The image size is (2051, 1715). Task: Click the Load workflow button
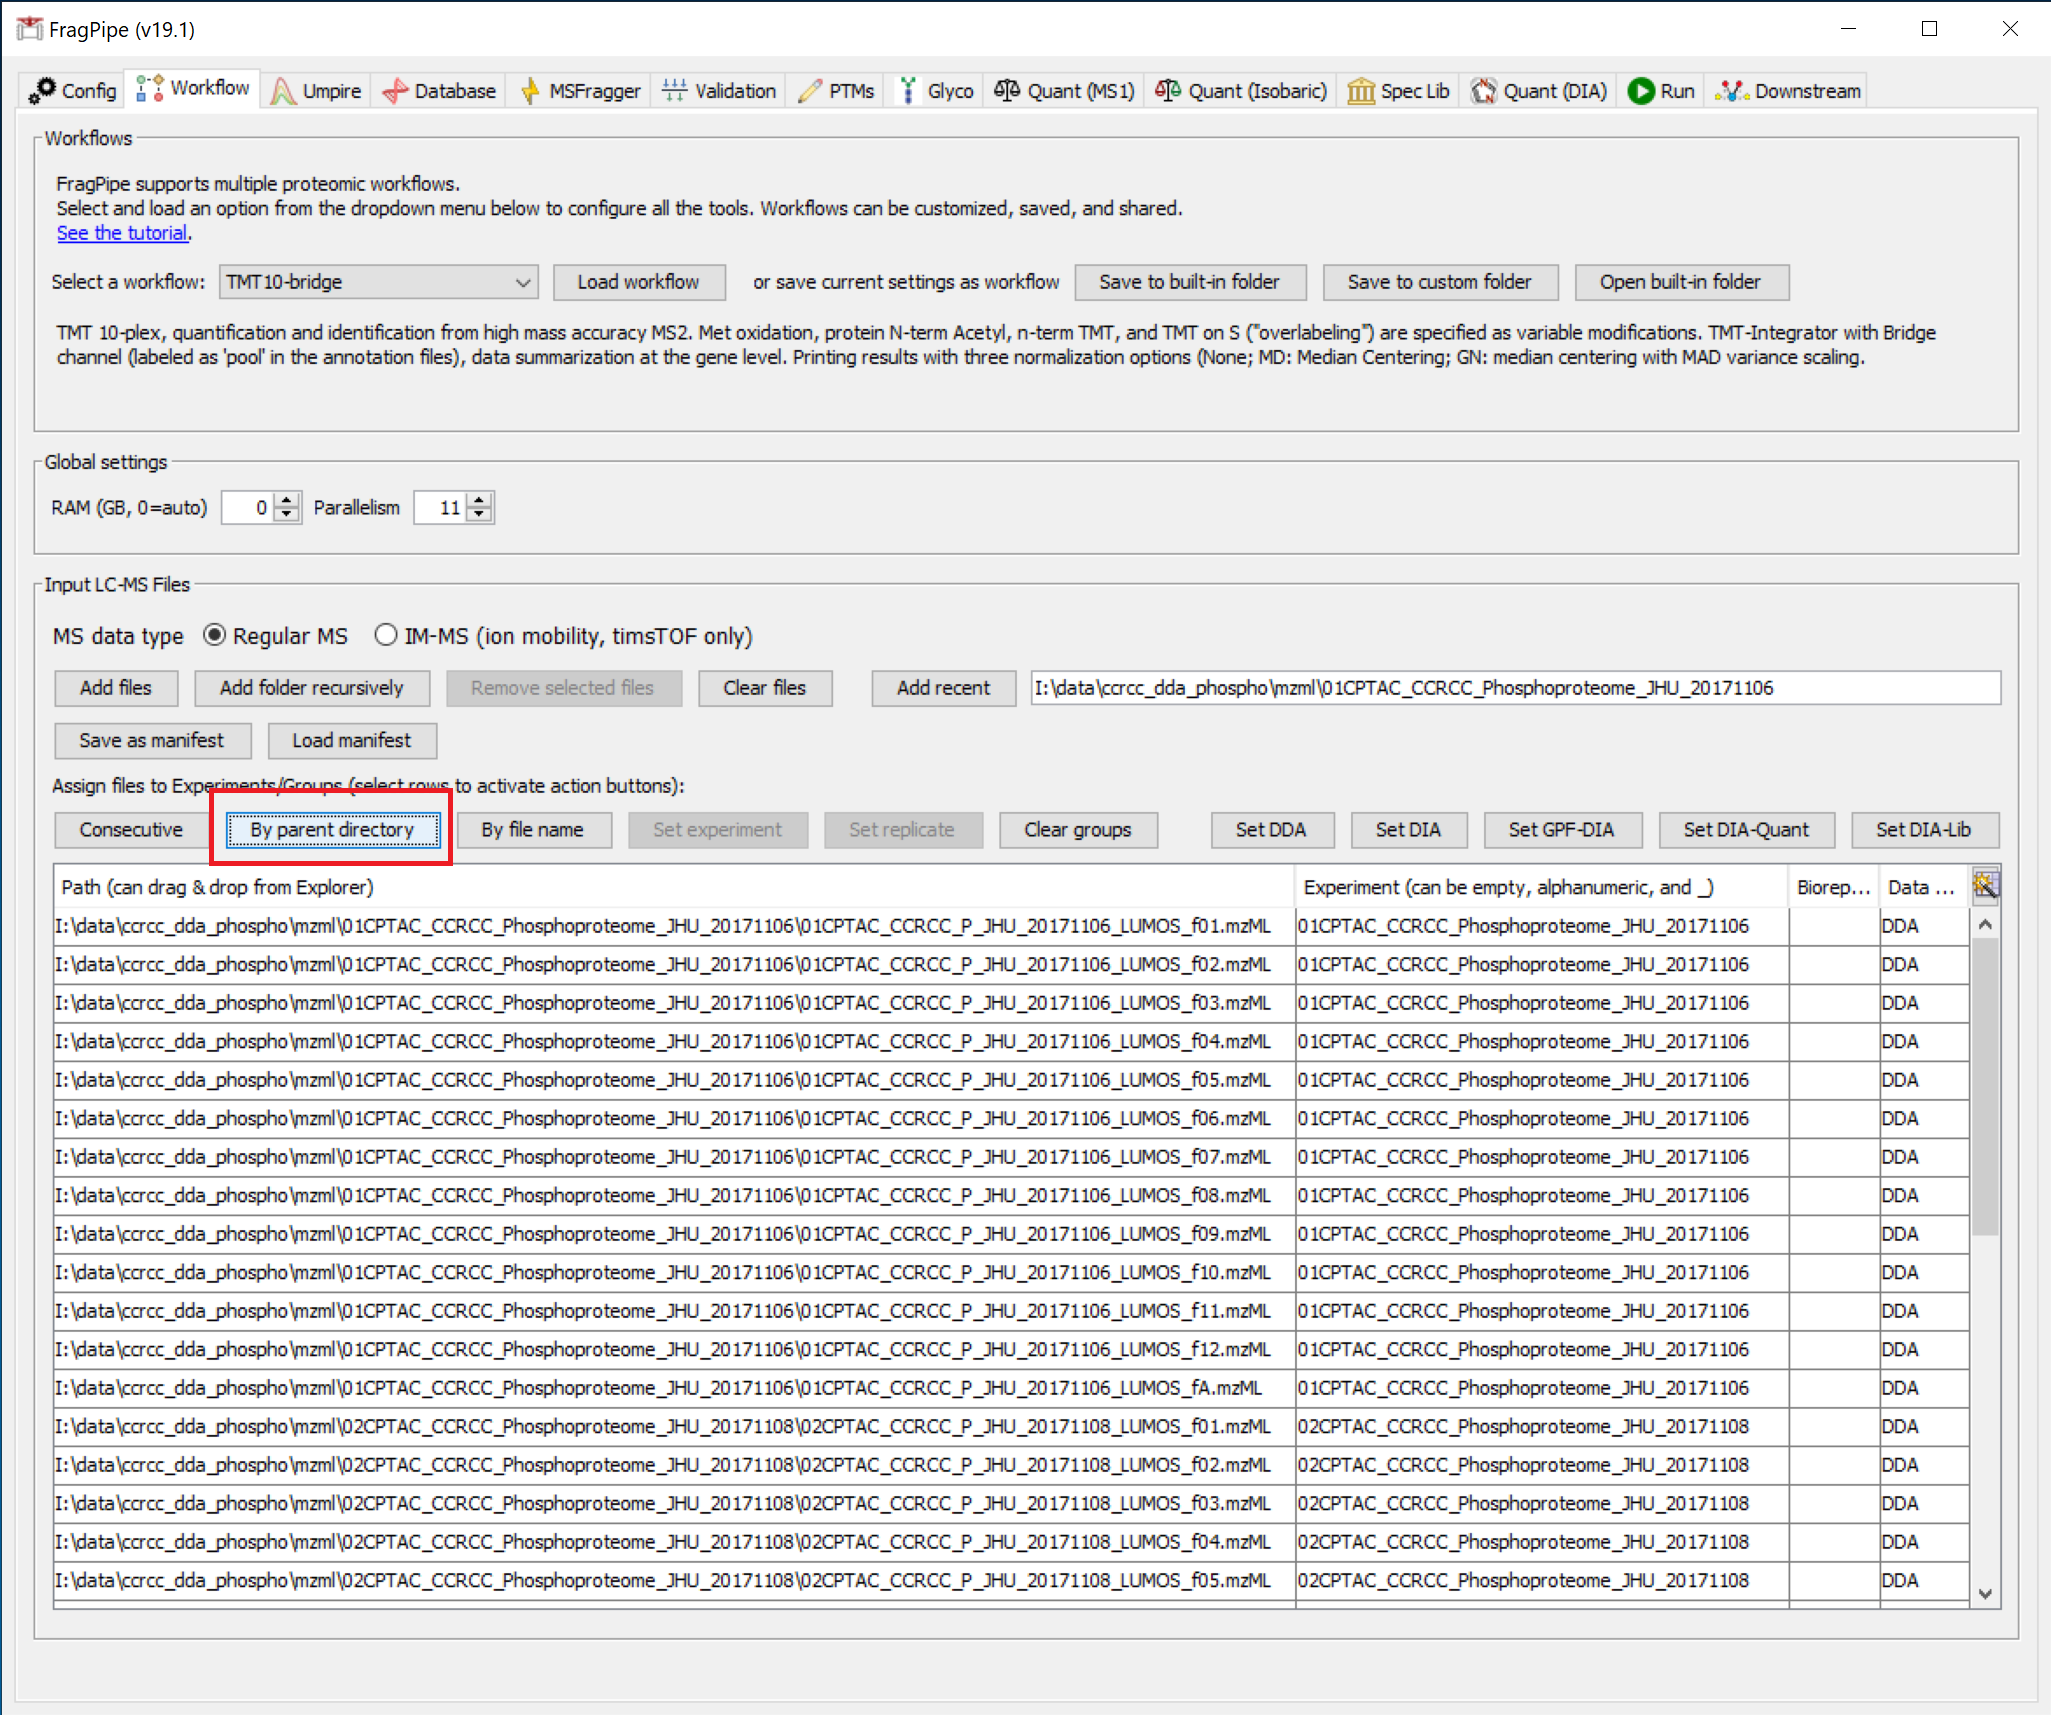pos(638,283)
